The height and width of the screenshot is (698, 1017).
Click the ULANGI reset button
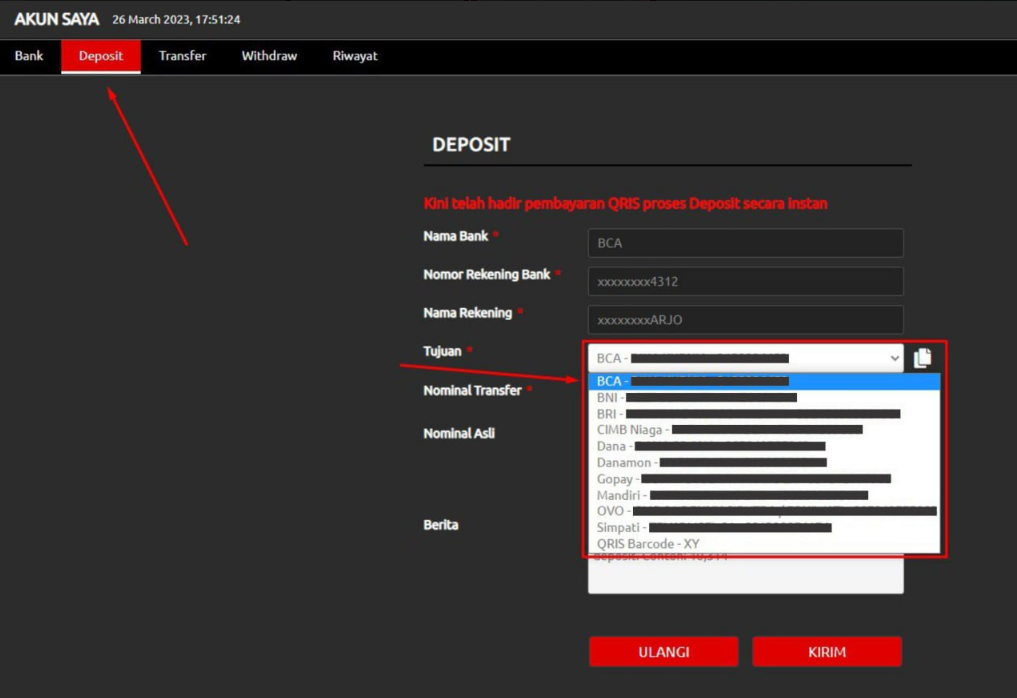(663, 652)
